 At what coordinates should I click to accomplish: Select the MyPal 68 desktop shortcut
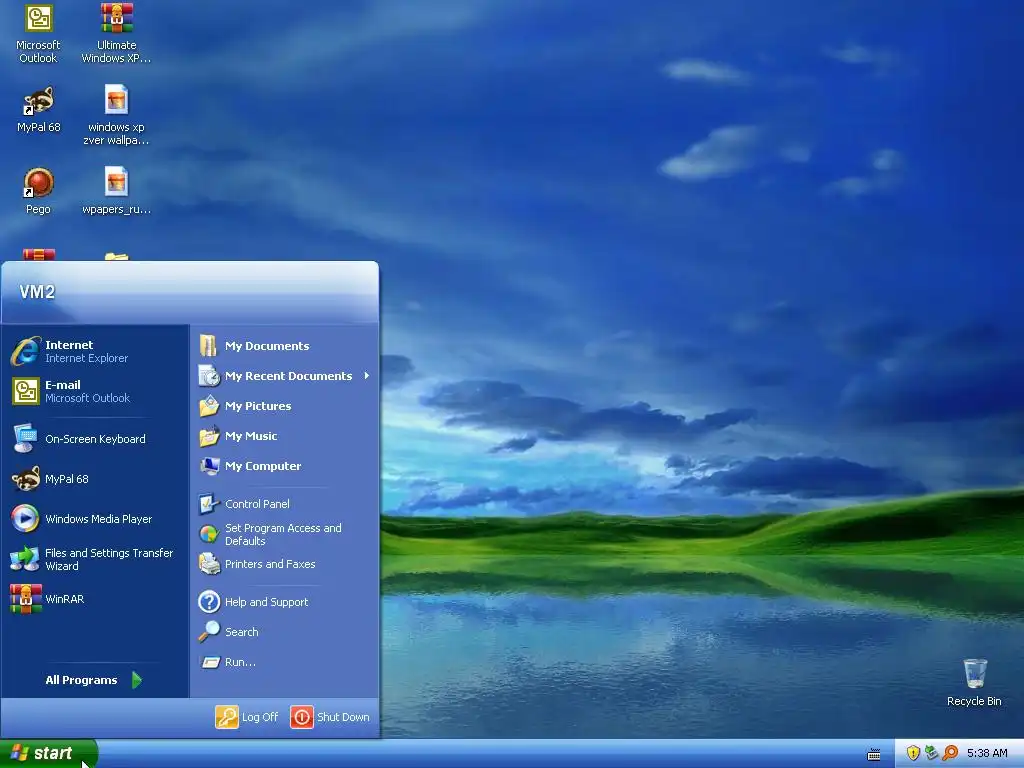click(x=38, y=109)
